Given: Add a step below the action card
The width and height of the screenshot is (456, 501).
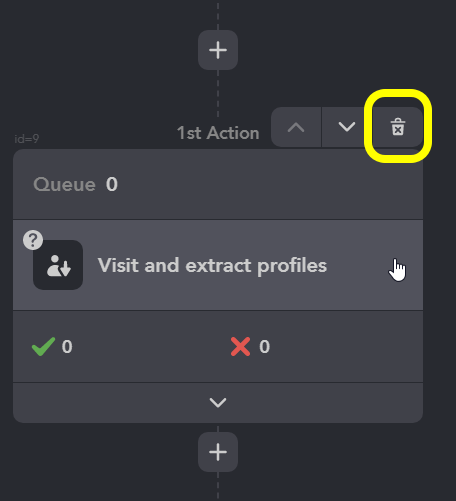Looking at the screenshot, I should [x=218, y=452].
